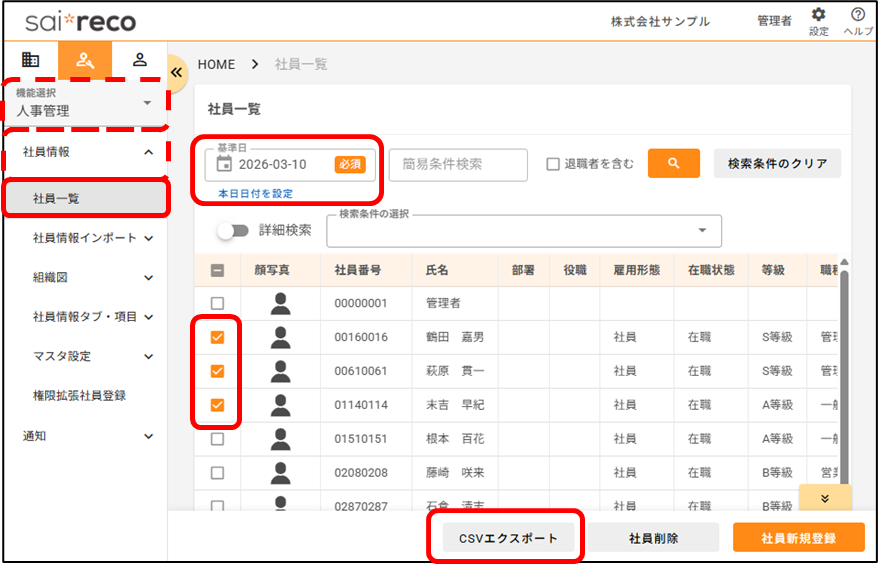Viewport: 878px width, 564px height.
Task: Collapse sidebar with double chevron icon
Action: pyautogui.click(x=177, y=72)
